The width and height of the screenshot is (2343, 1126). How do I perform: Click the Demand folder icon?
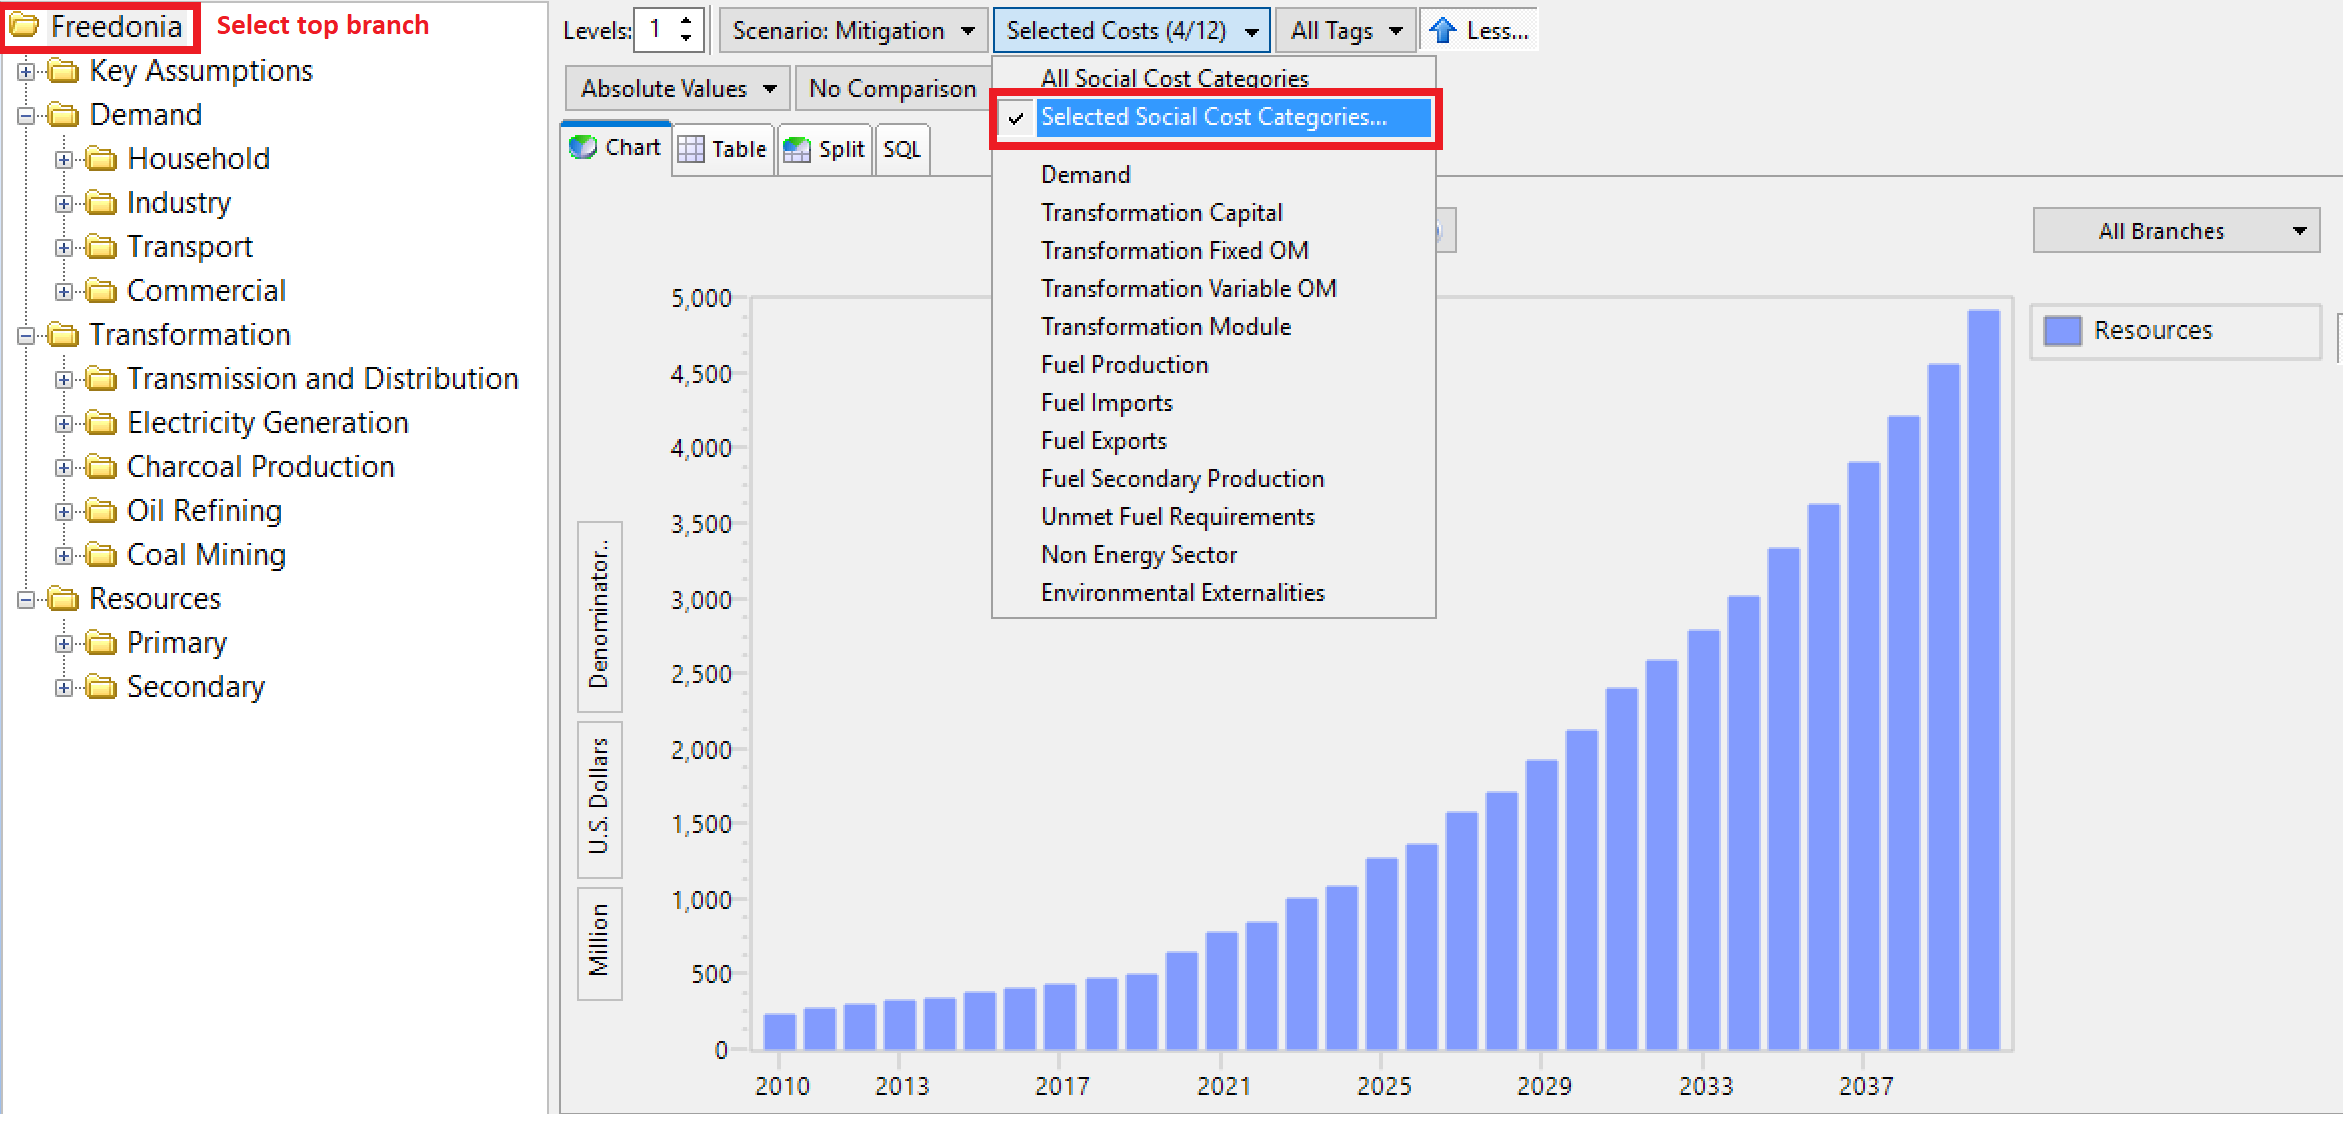click(63, 115)
